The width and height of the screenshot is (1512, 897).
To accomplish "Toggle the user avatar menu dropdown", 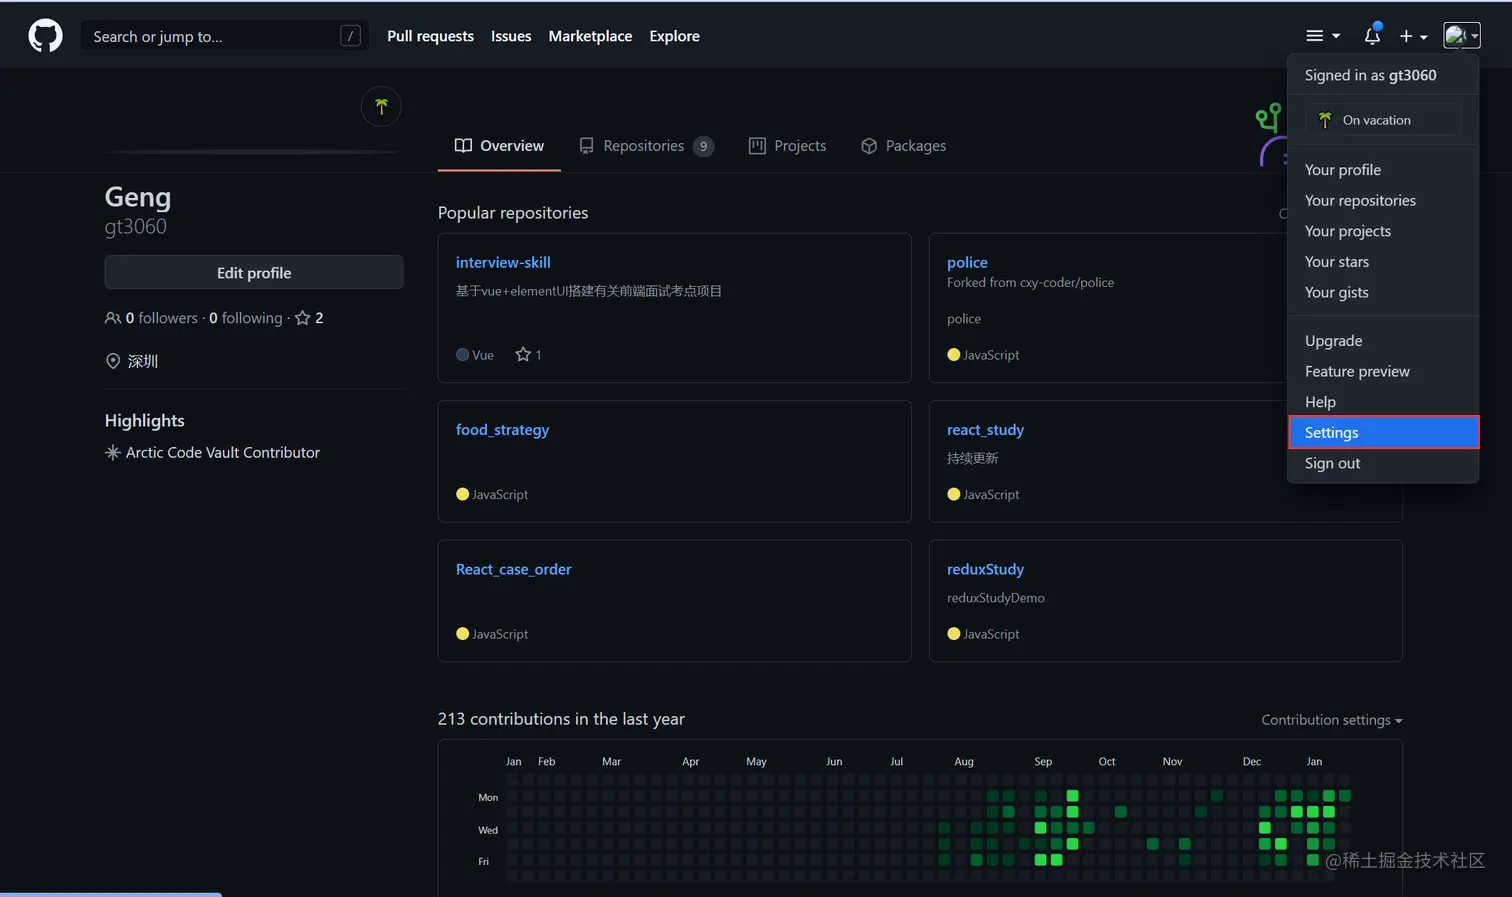I will [x=1461, y=36].
